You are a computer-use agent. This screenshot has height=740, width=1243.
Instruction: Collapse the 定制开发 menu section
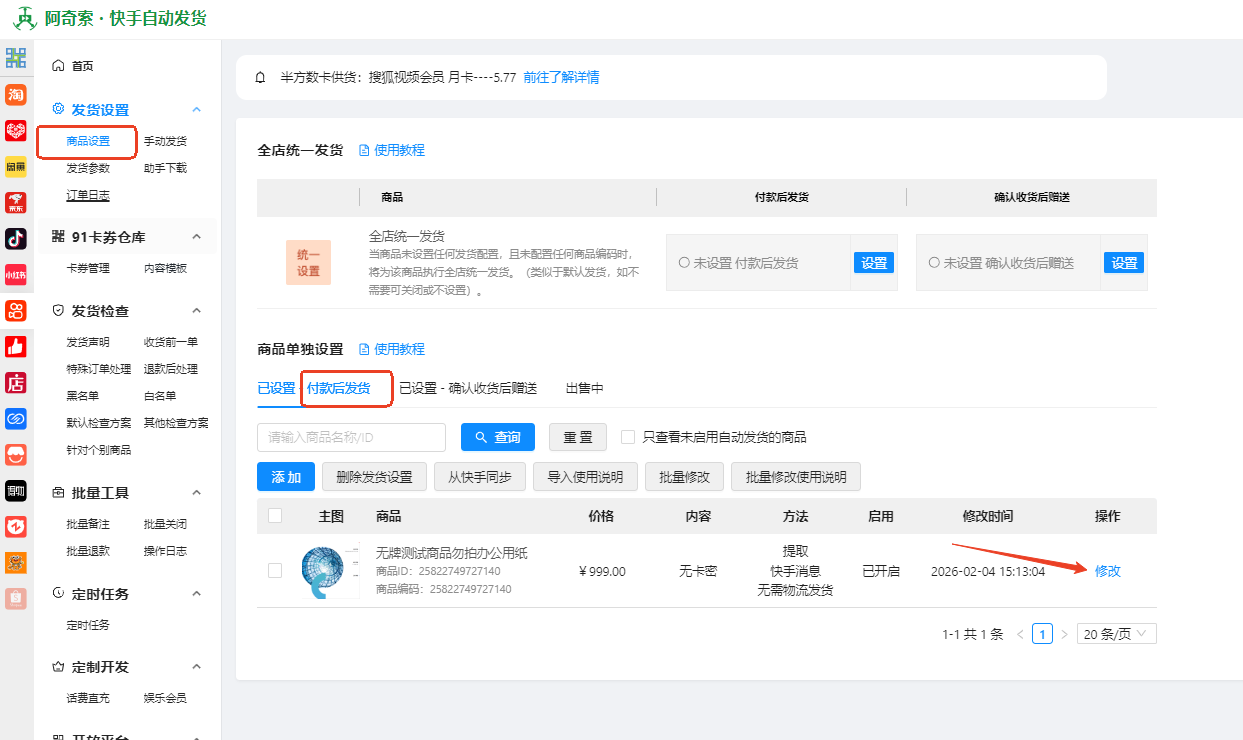pyautogui.click(x=197, y=667)
